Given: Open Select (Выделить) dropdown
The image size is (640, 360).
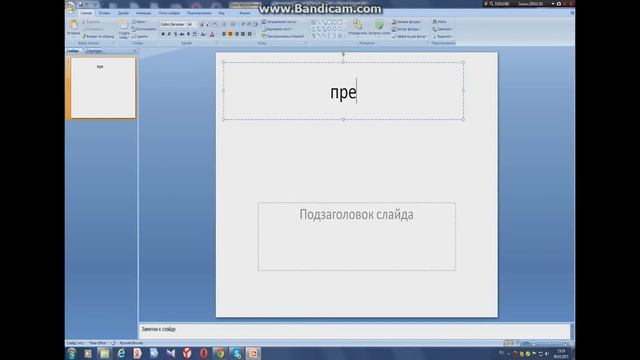Looking at the screenshot, I should click(443, 36).
